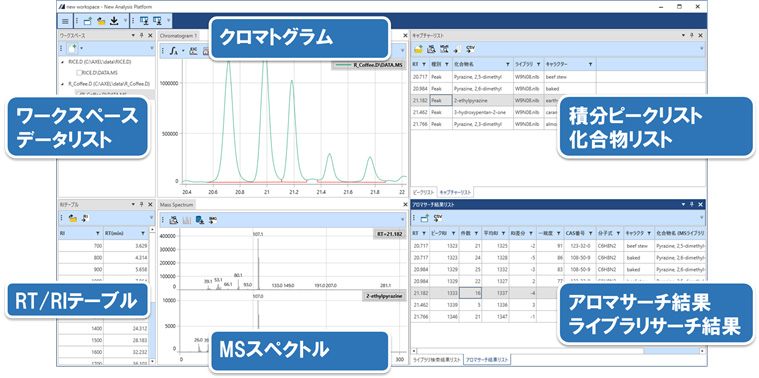The width and height of the screenshot is (759, 378).
Task: Switch to the ライブラリ検索結果リスト tab
Action: click(436, 360)
